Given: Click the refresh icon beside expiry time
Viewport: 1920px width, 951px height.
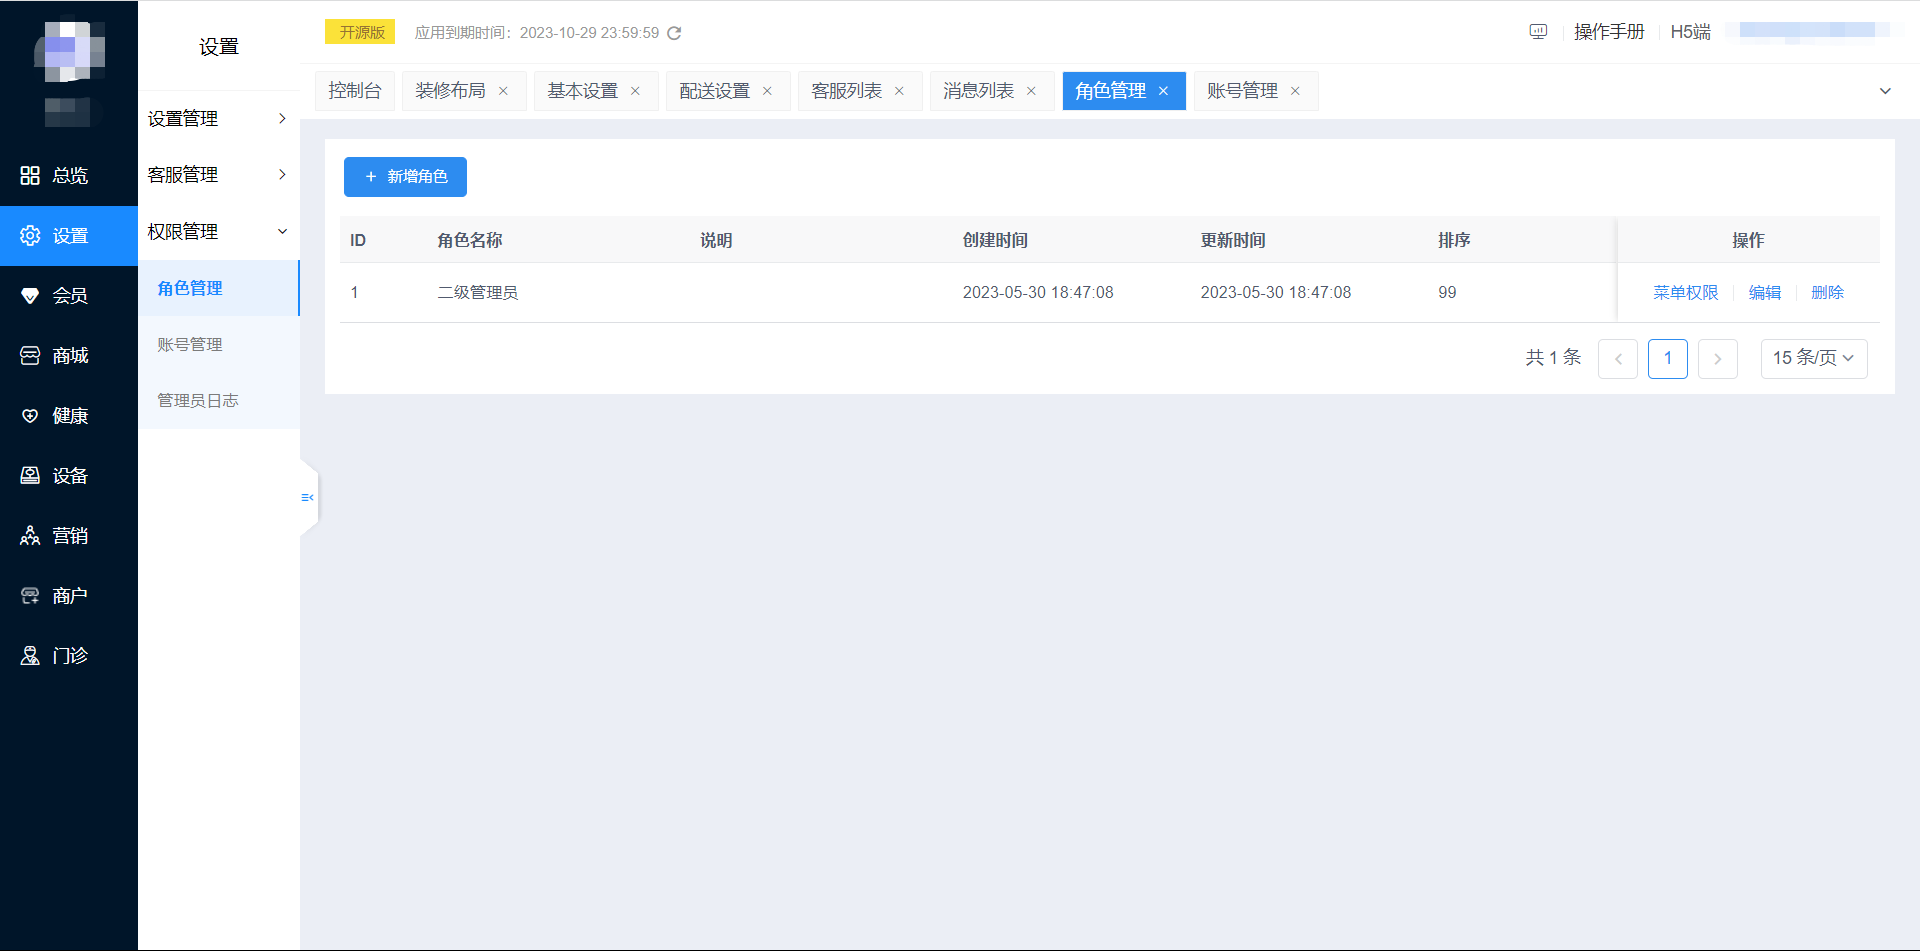Looking at the screenshot, I should [674, 33].
